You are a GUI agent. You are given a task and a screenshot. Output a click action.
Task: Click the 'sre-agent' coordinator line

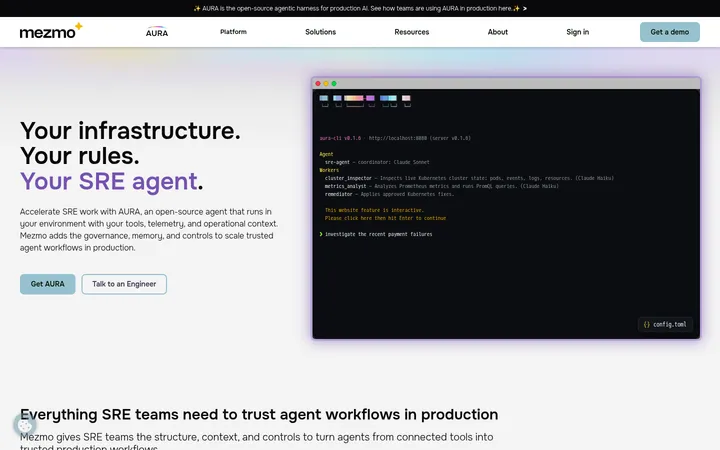pyautogui.click(x=377, y=162)
